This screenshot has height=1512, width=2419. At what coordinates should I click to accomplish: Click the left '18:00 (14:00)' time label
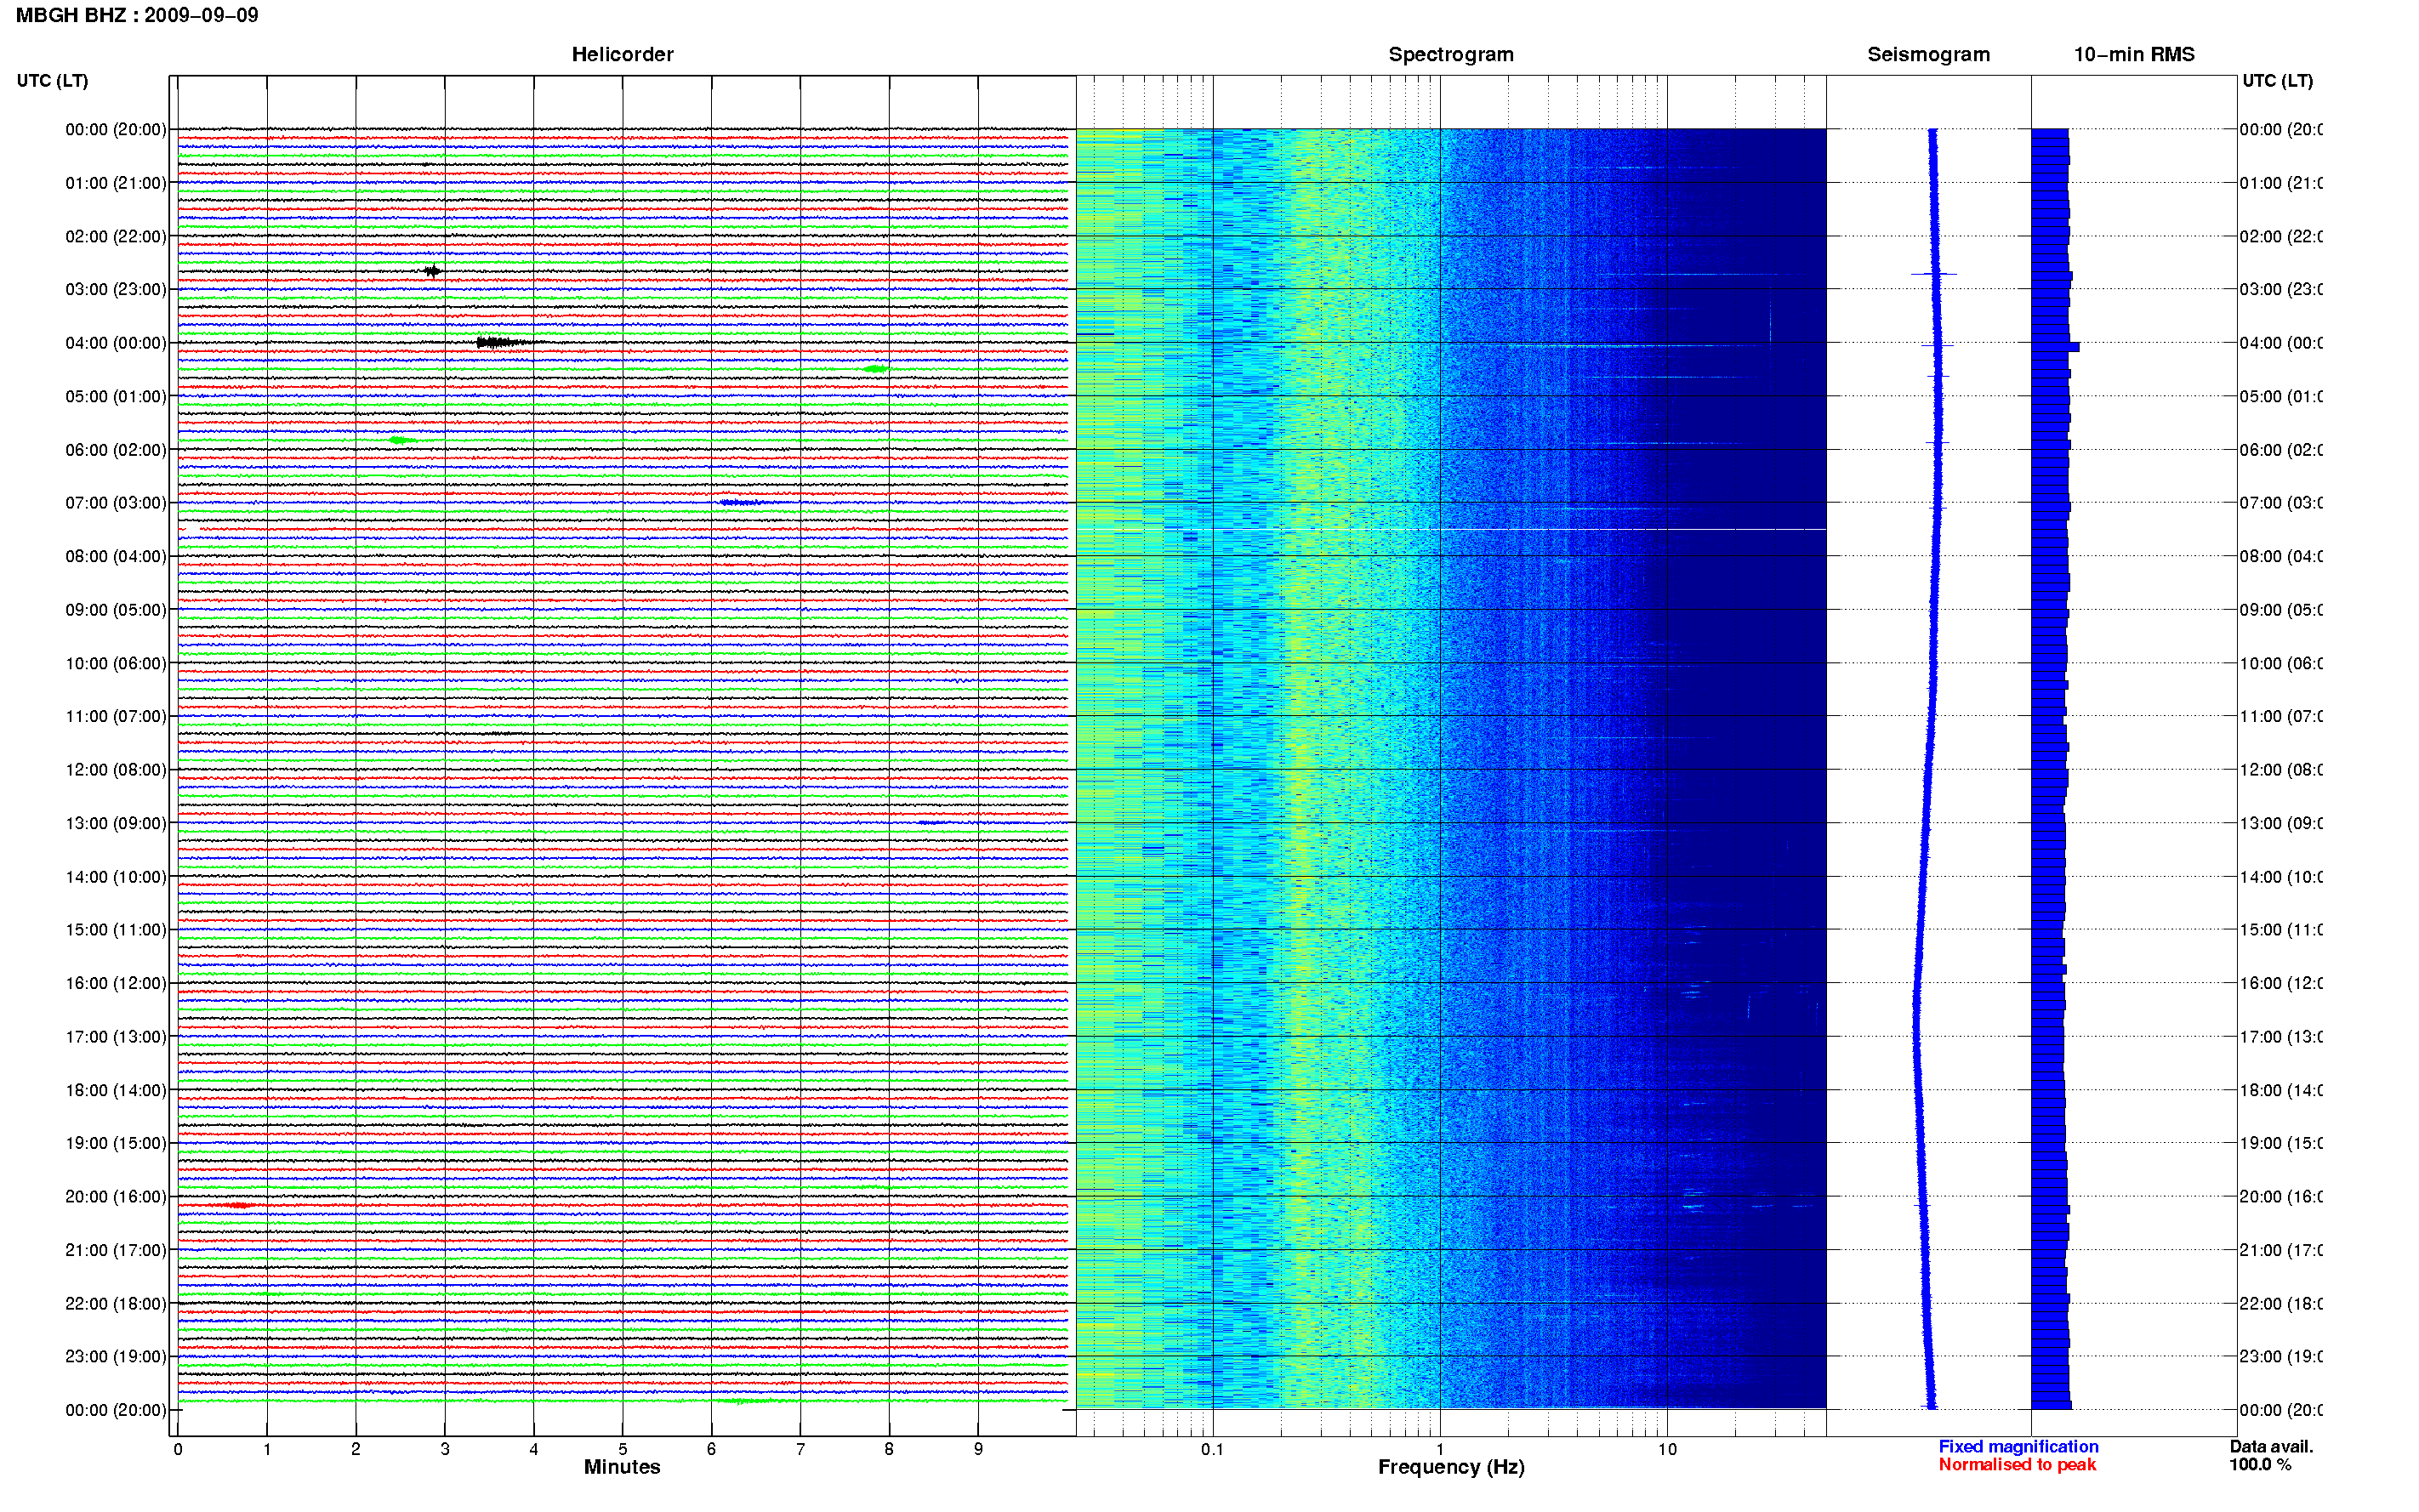click(x=116, y=1090)
